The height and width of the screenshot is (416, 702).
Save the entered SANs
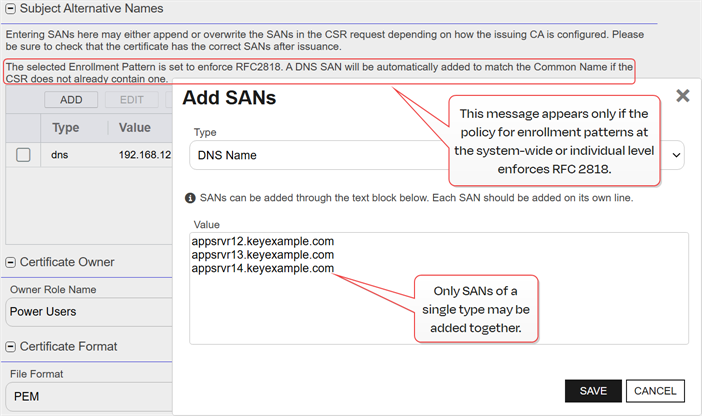pyautogui.click(x=593, y=391)
